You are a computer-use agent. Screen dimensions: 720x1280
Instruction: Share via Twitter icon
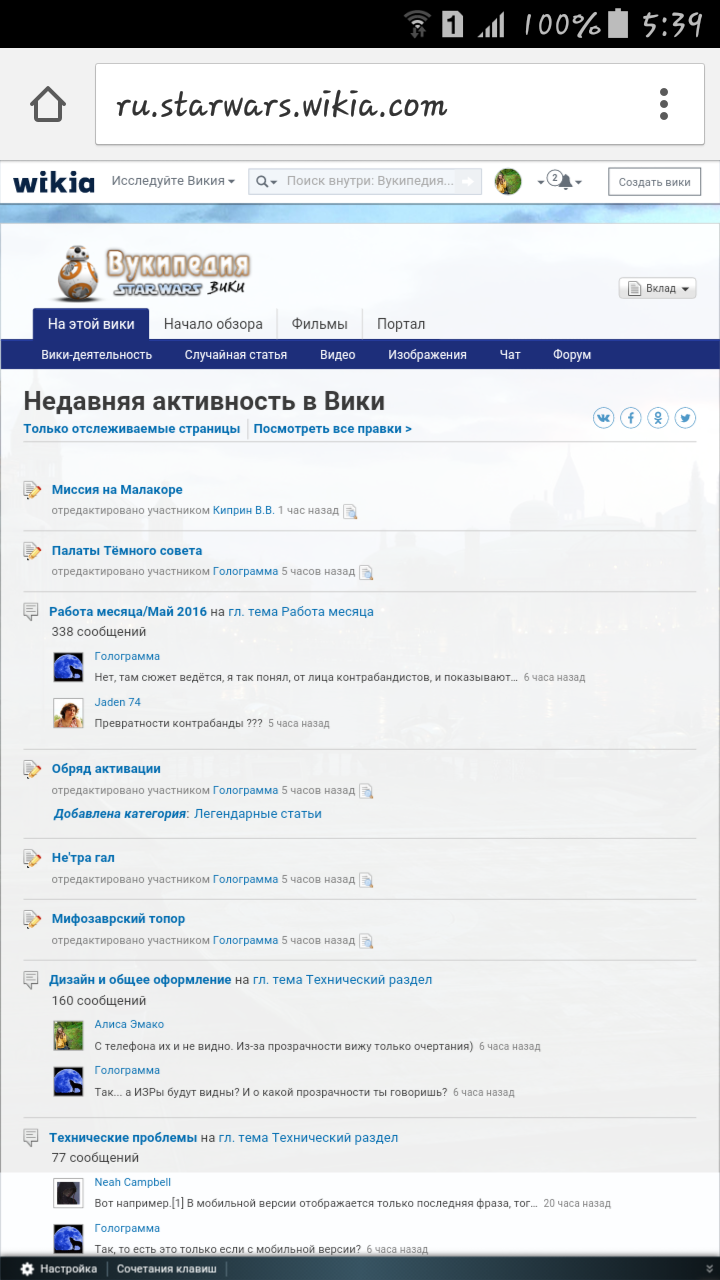tap(685, 418)
